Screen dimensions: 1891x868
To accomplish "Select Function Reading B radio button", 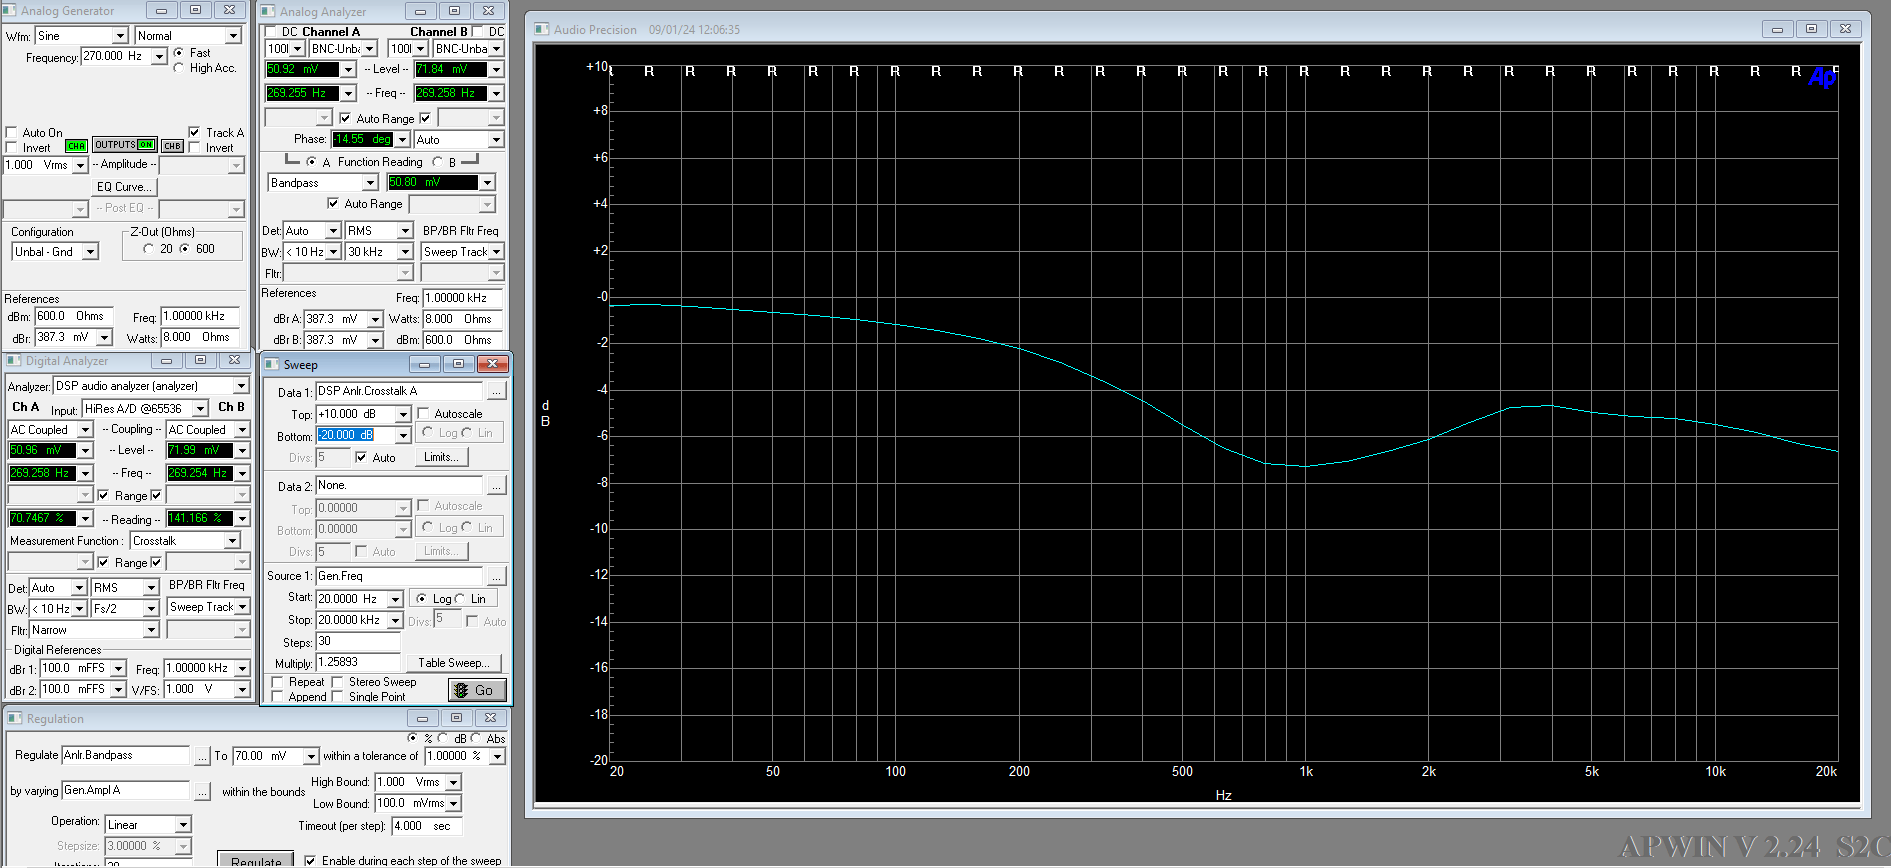I will point(437,162).
